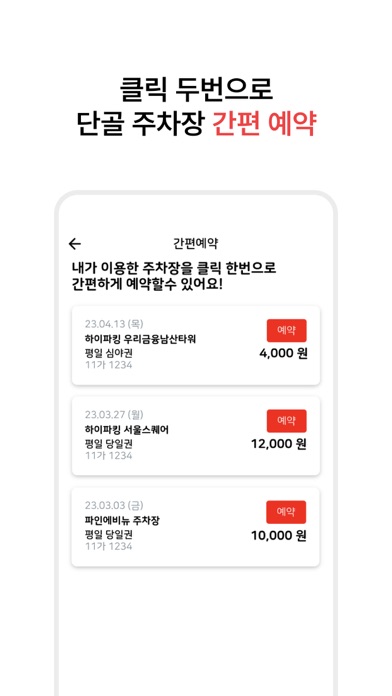Reserve 파인에비뉴 주차장 with 예약 button
Viewport: 392px width, 696px height.
point(286,512)
